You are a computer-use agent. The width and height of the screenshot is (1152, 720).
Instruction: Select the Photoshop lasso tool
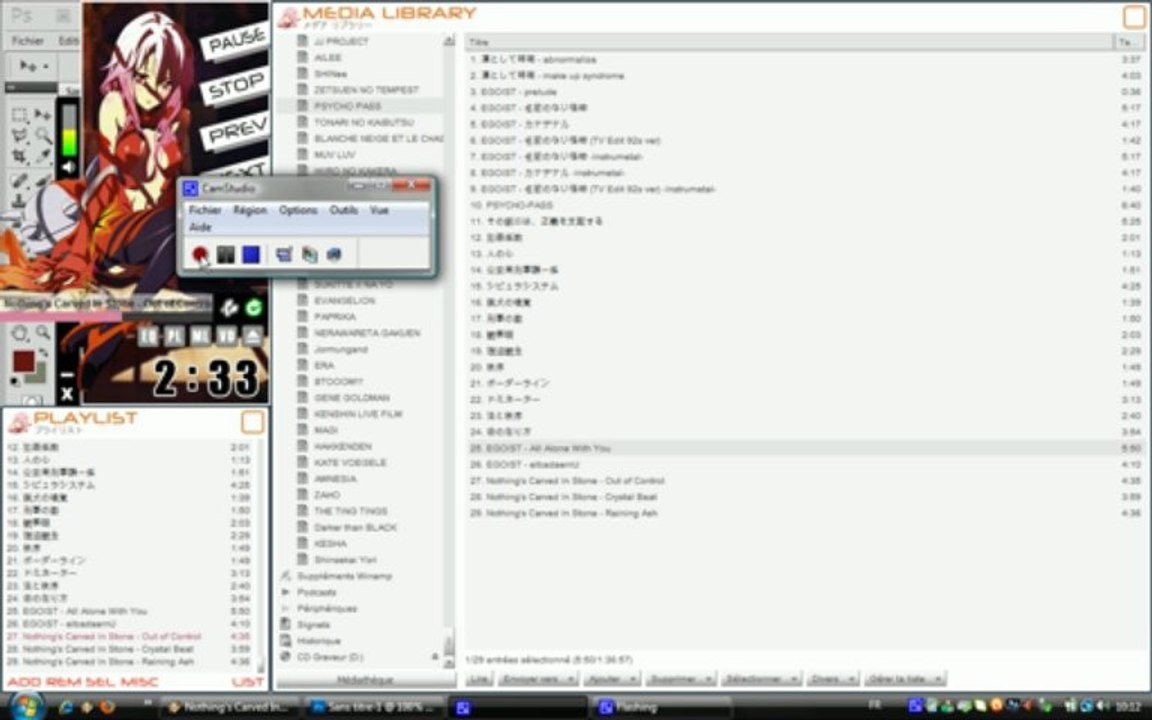tap(19, 135)
